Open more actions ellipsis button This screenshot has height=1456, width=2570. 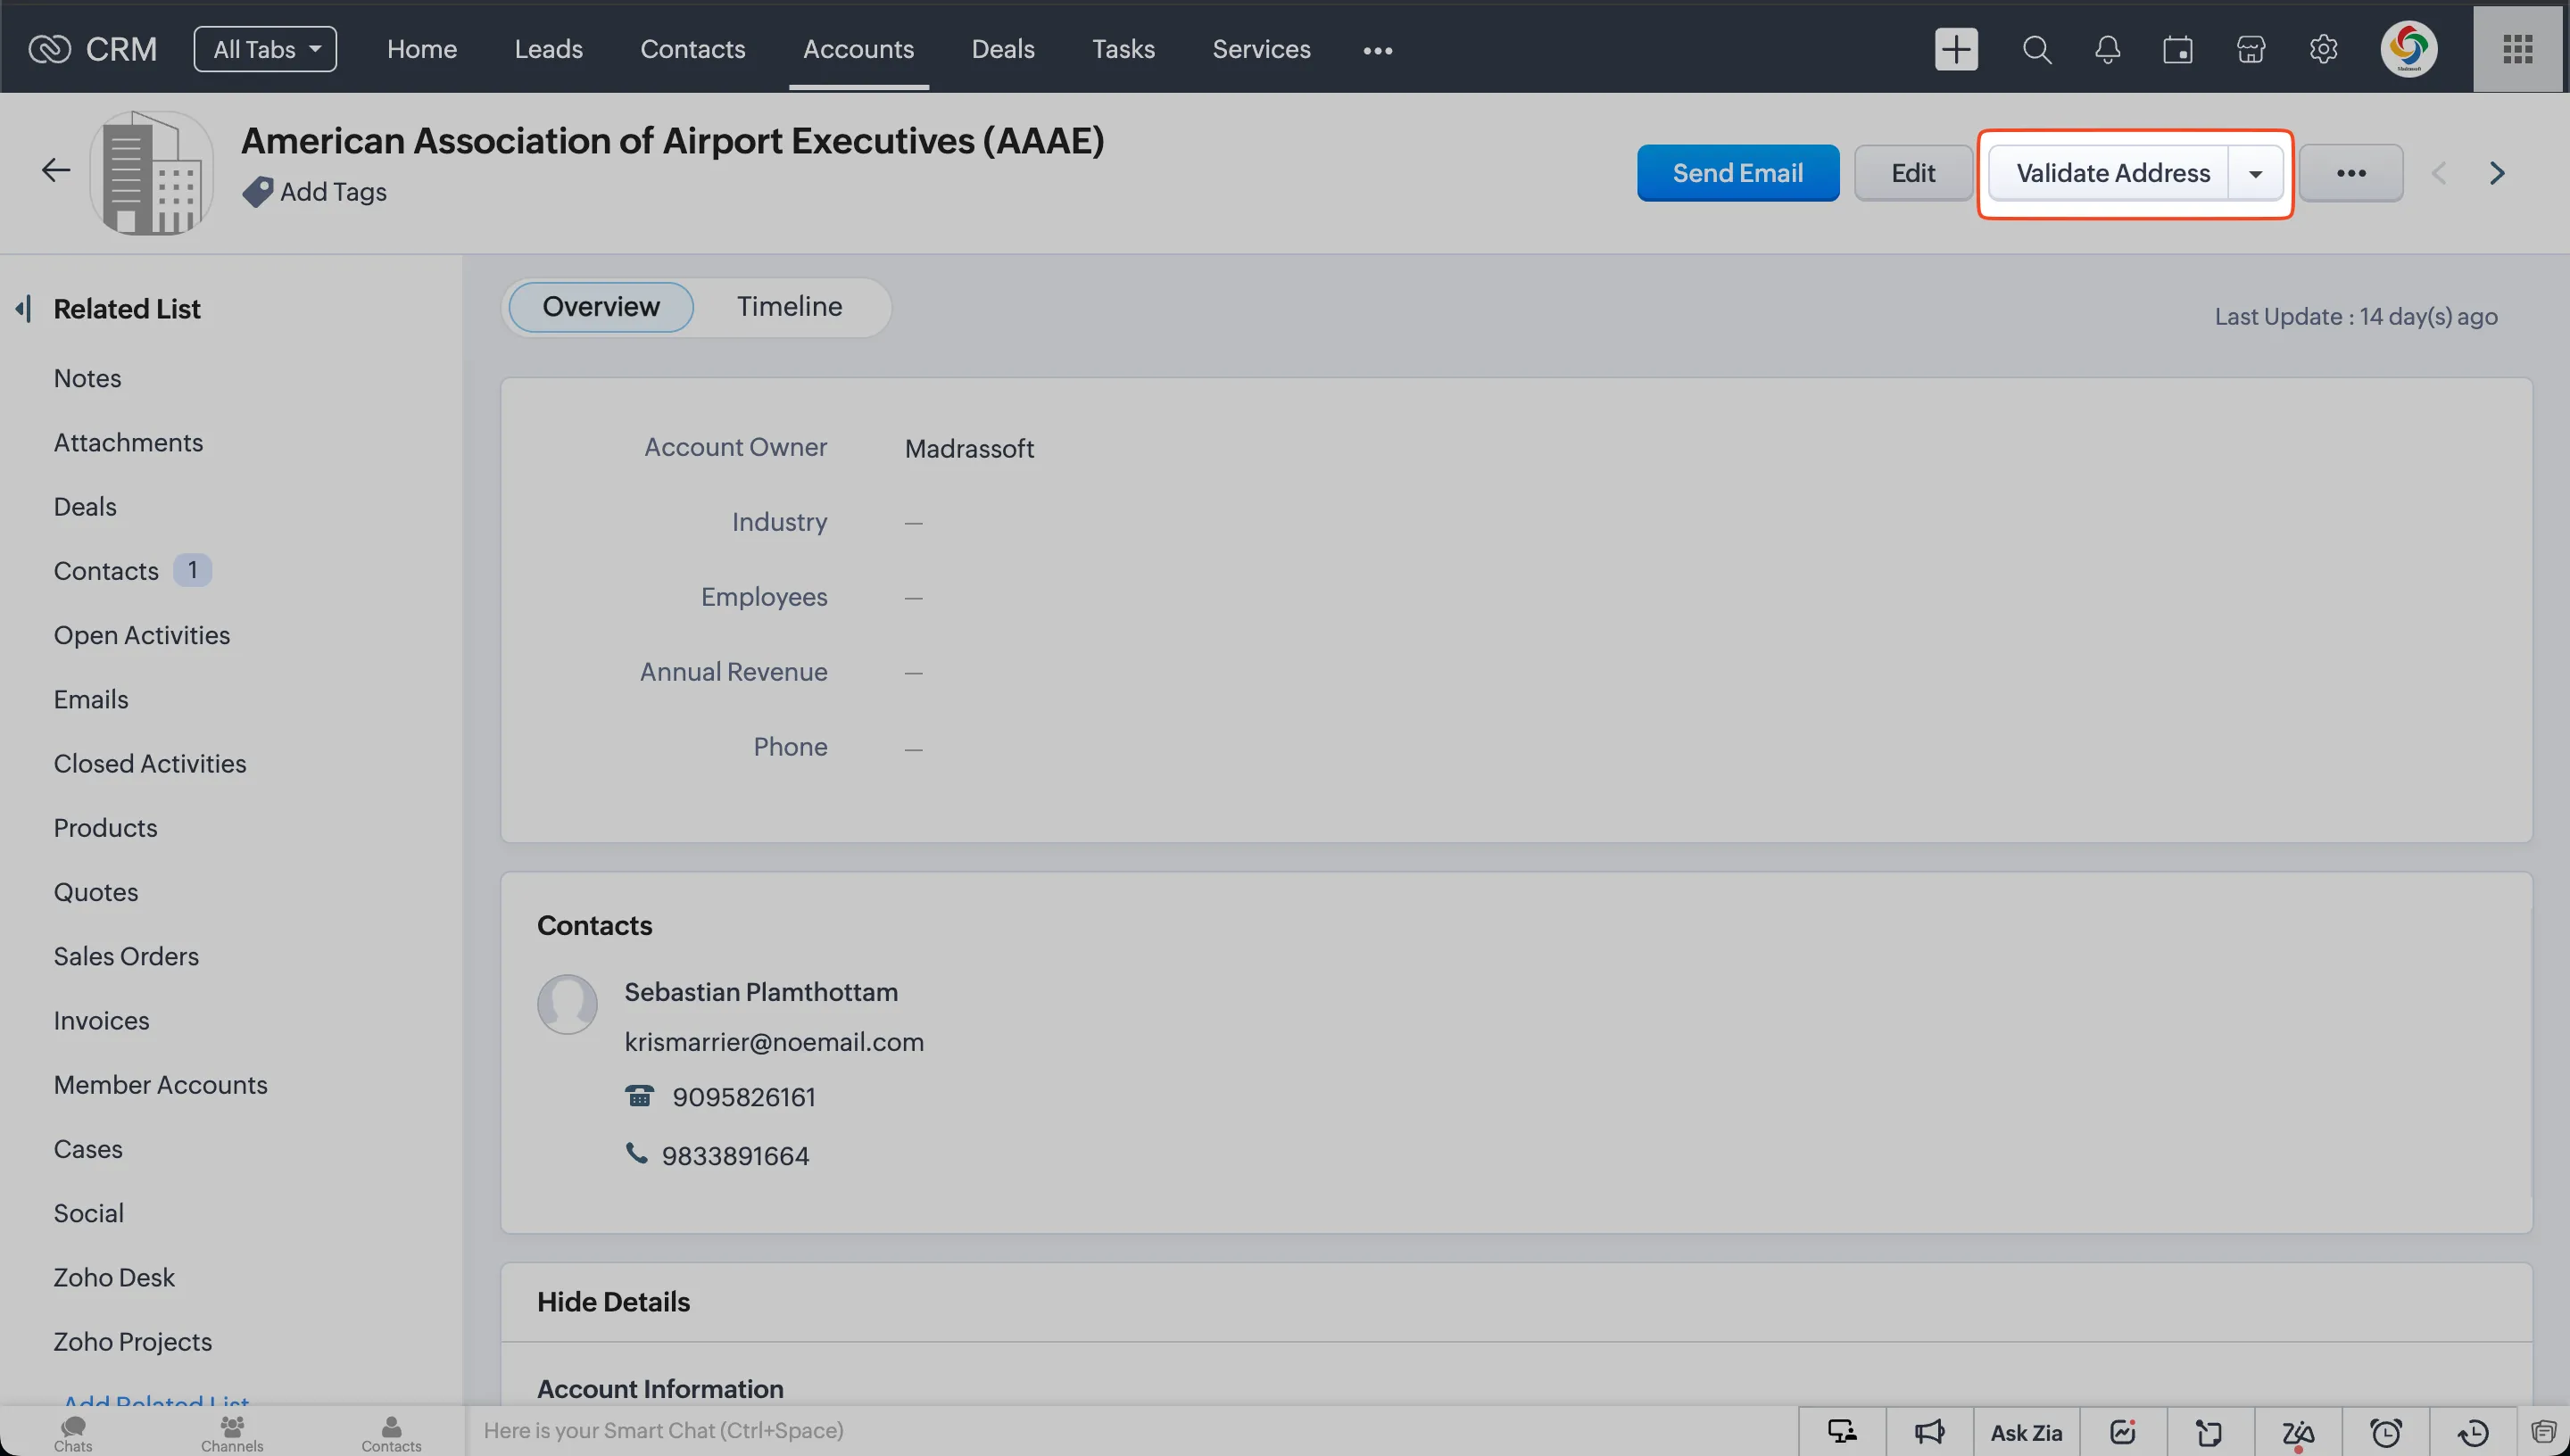[x=2350, y=173]
